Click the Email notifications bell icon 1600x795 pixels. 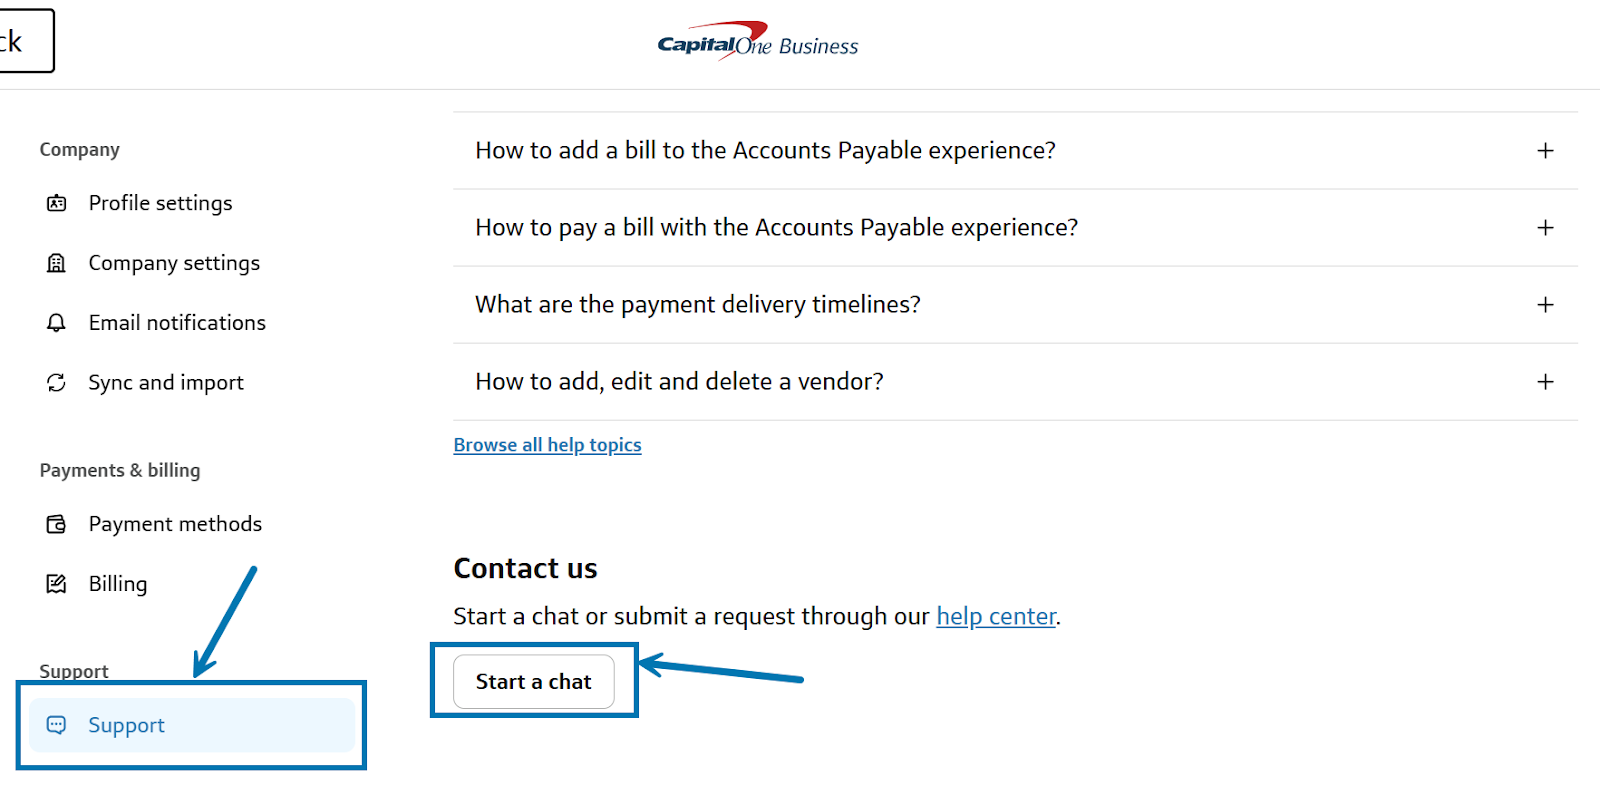[x=56, y=323]
